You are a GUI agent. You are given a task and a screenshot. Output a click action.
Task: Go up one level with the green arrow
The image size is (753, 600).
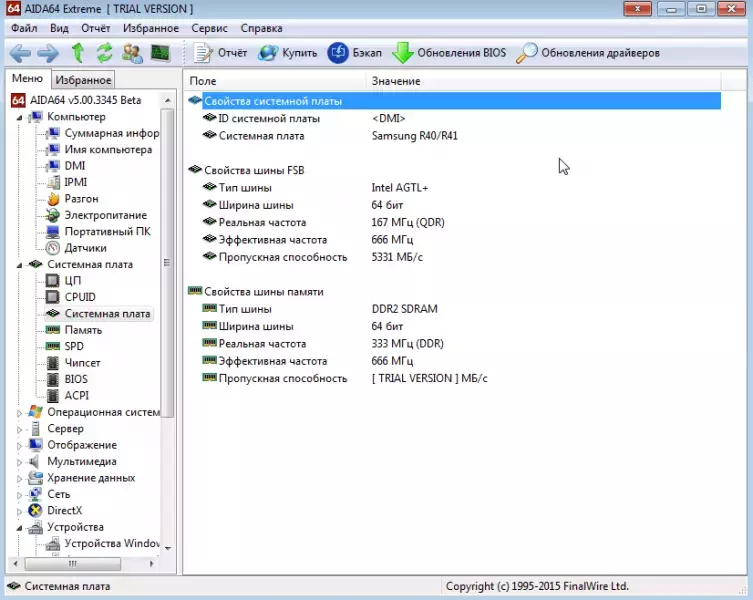point(78,53)
